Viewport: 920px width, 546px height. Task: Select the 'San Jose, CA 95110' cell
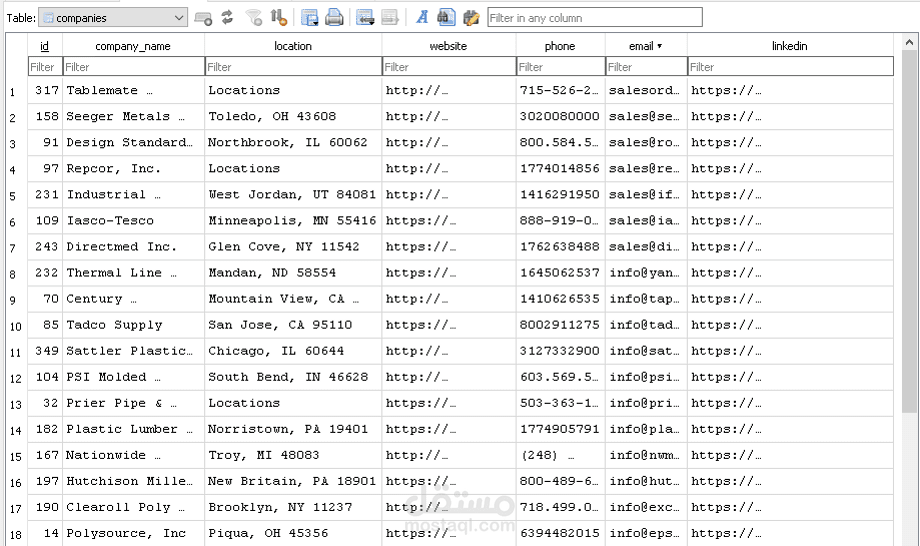[293, 325]
